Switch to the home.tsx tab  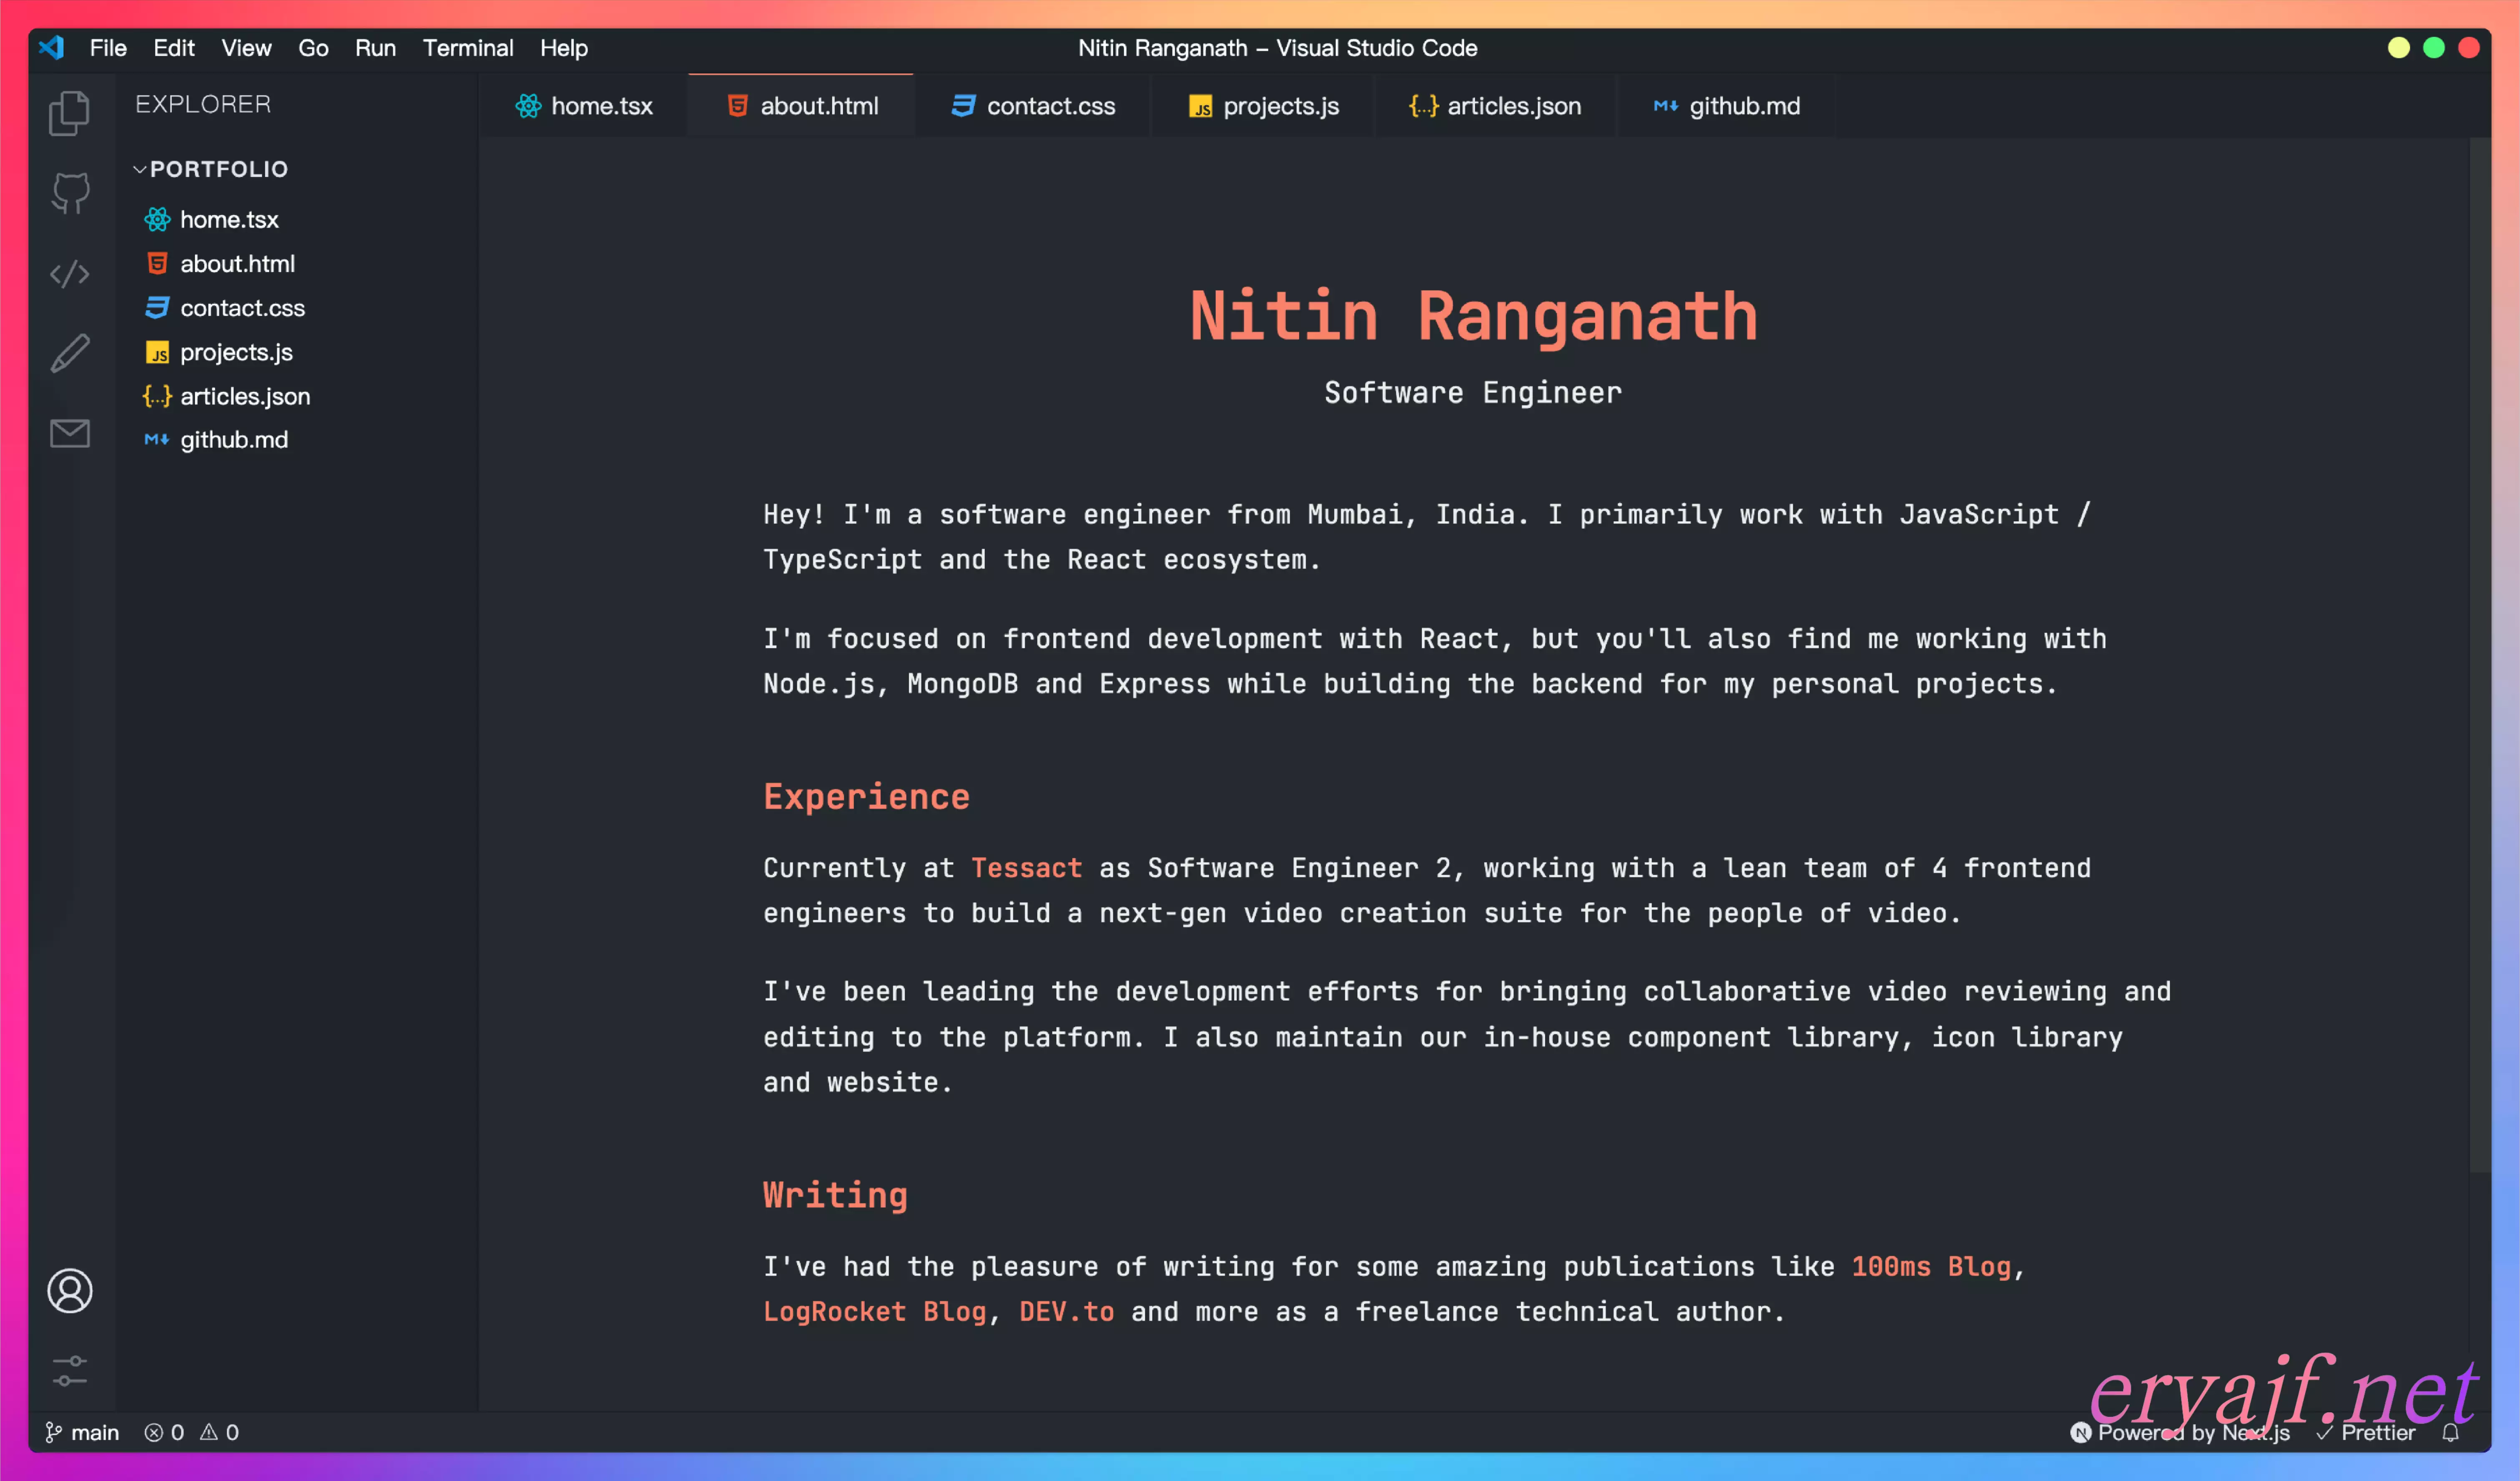click(x=584, y=105)
